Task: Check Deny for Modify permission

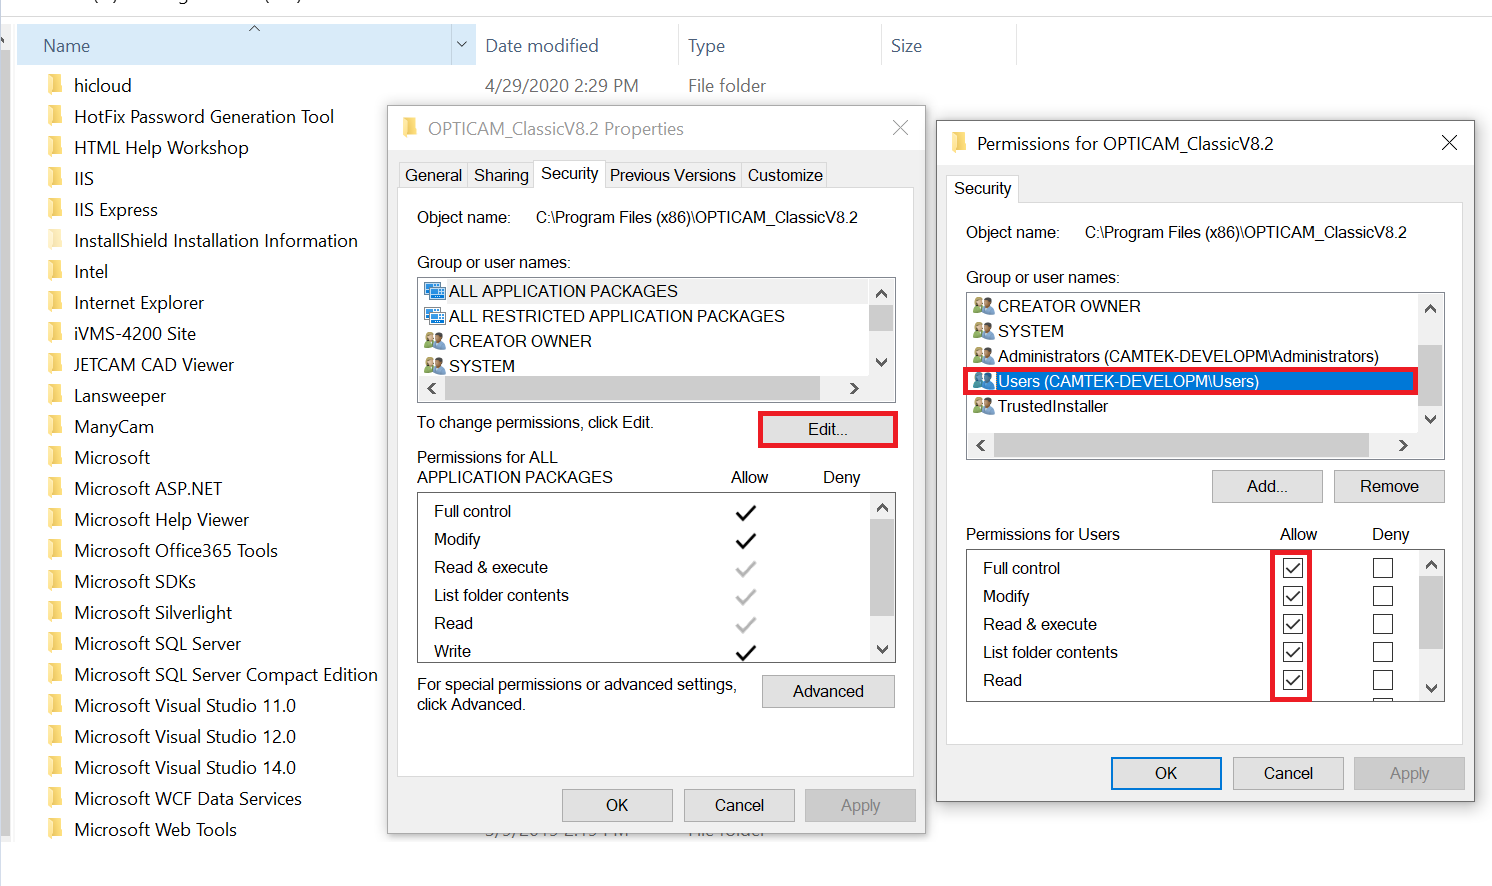Action: (x=1383, y=596)
